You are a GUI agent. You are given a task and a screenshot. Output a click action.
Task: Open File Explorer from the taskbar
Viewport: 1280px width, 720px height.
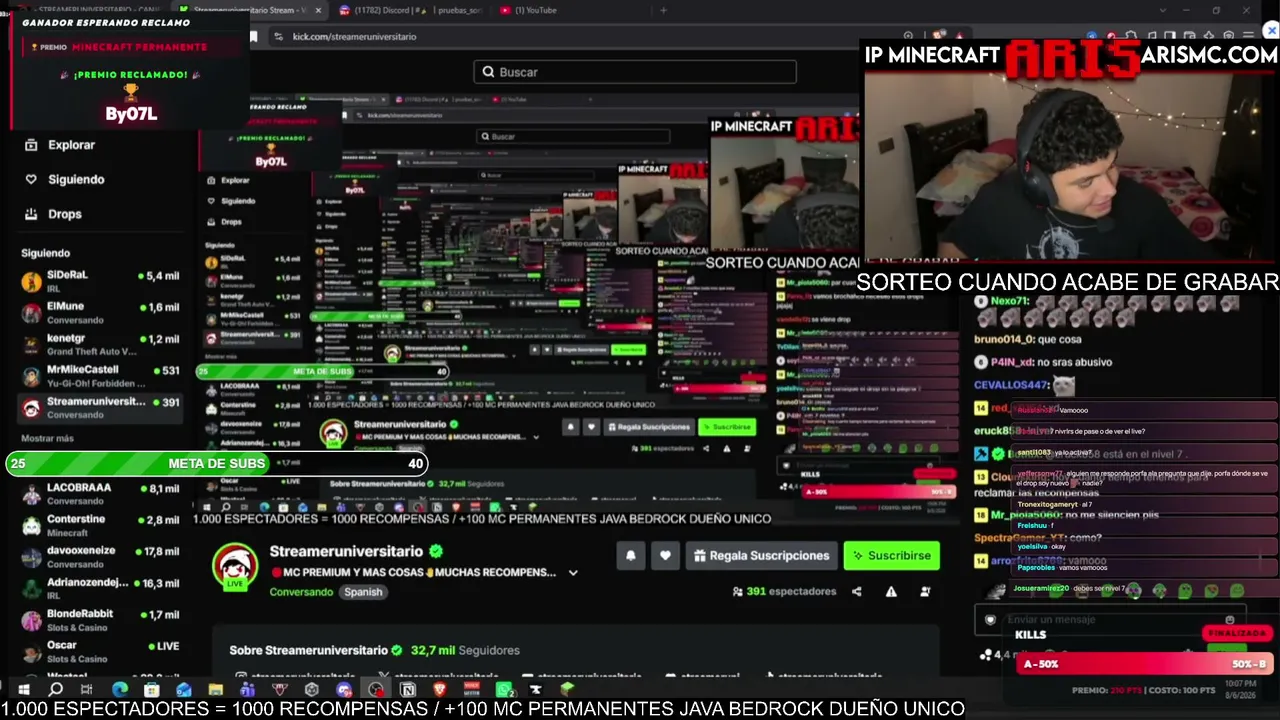(215, 690)
